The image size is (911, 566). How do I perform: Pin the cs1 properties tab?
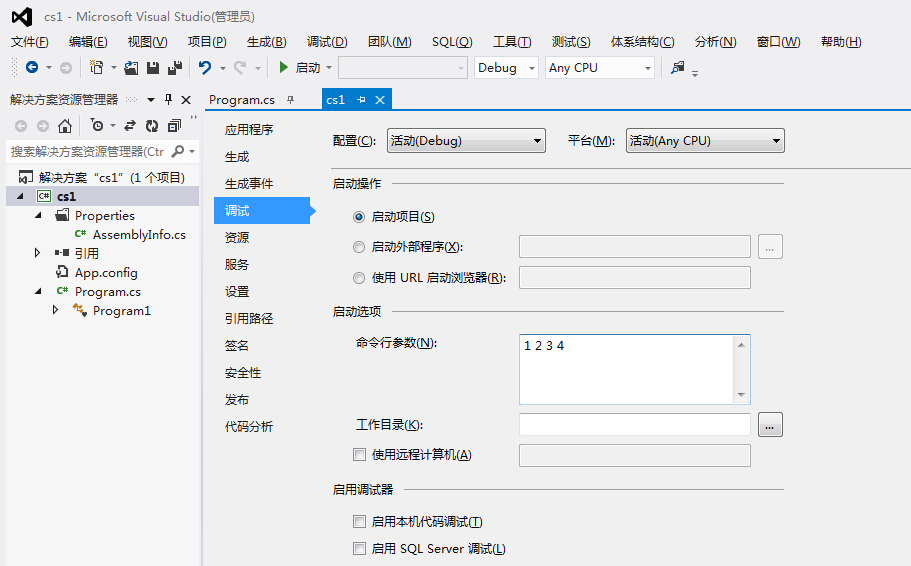[x=361, y=100]
